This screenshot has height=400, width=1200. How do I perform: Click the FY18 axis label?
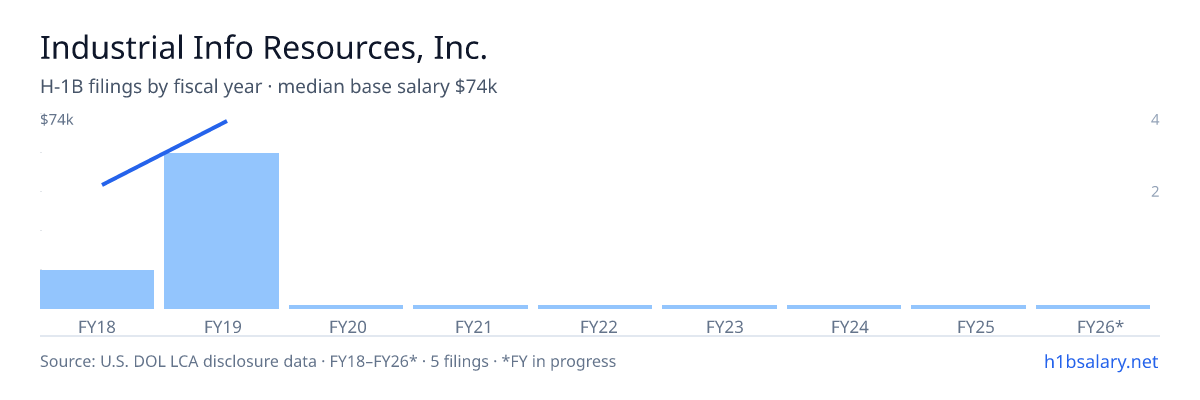tap(97, 326)
